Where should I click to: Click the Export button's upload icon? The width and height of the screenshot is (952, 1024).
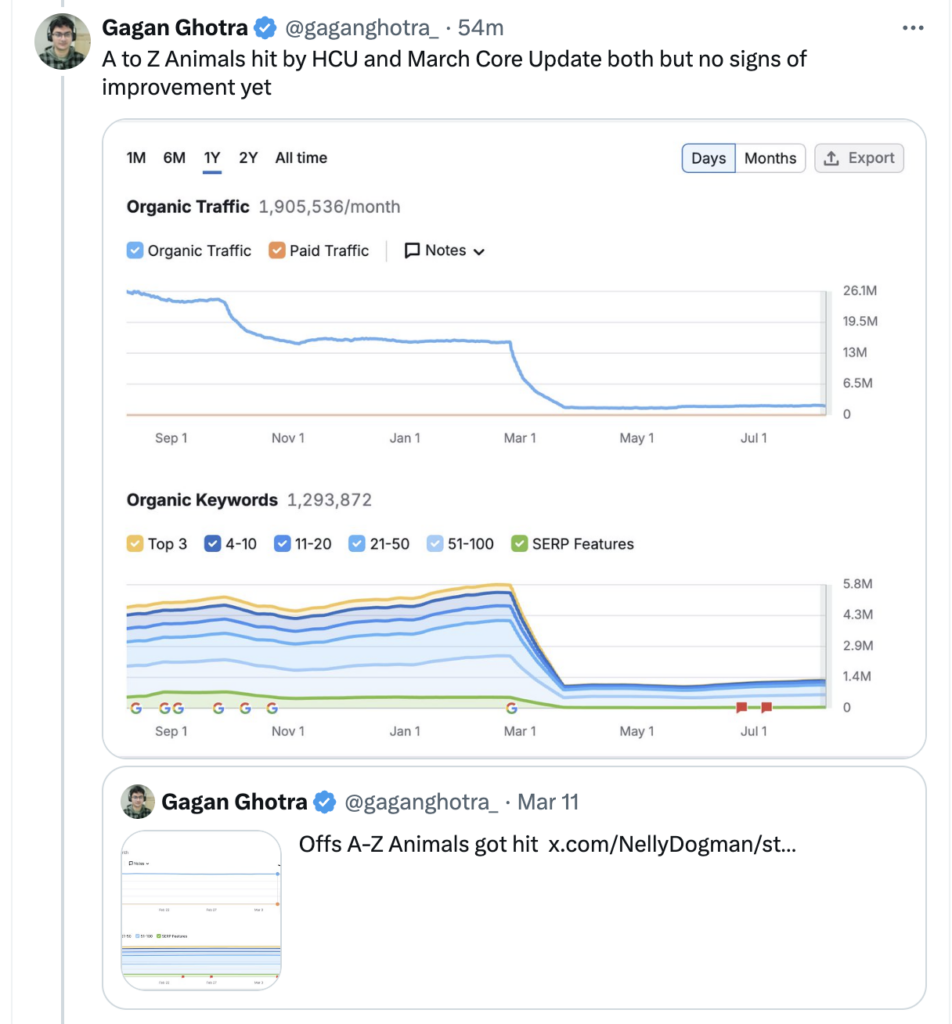click(832, 158)
